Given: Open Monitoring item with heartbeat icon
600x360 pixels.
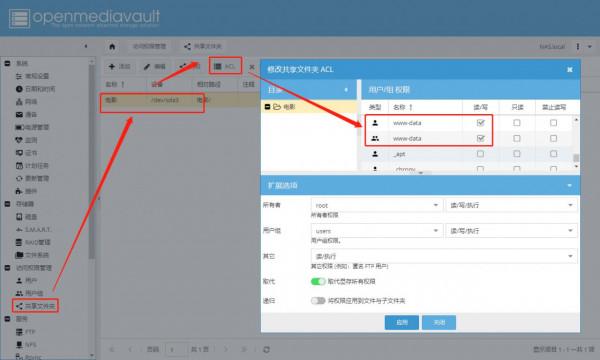Looking at the screenshot, I should click(26, 140).
